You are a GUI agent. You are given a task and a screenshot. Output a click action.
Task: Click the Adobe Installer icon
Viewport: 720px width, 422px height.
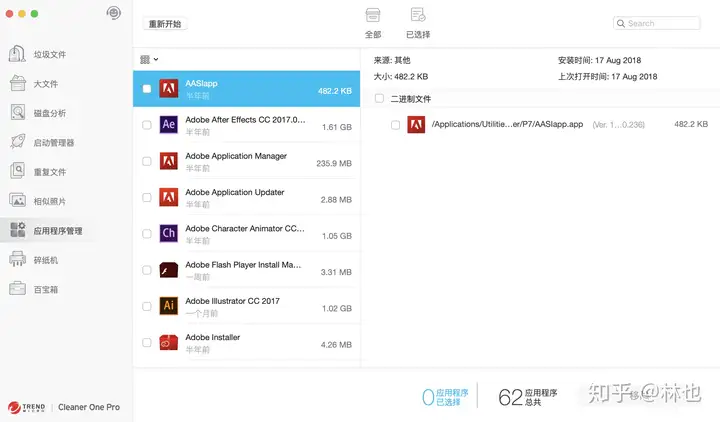point(169,343)
